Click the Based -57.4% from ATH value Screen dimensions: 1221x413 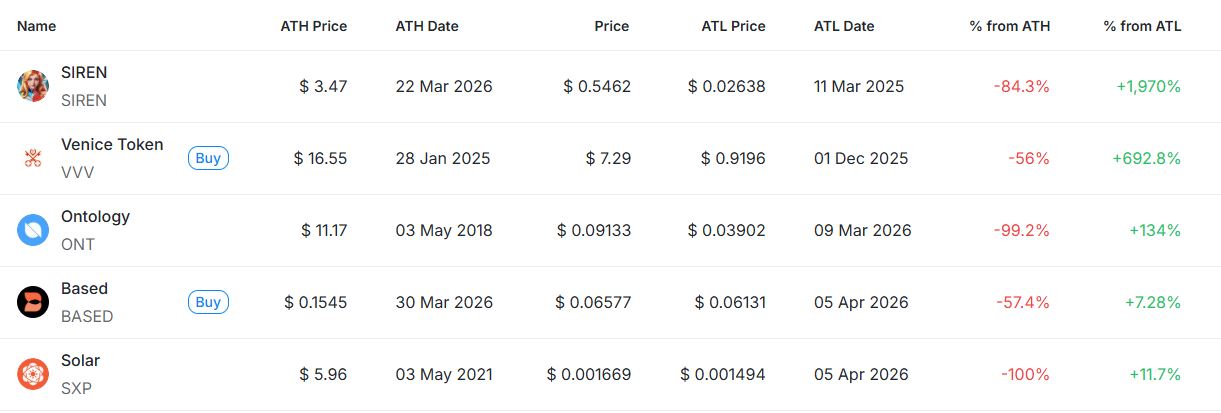coord(1021,302)
